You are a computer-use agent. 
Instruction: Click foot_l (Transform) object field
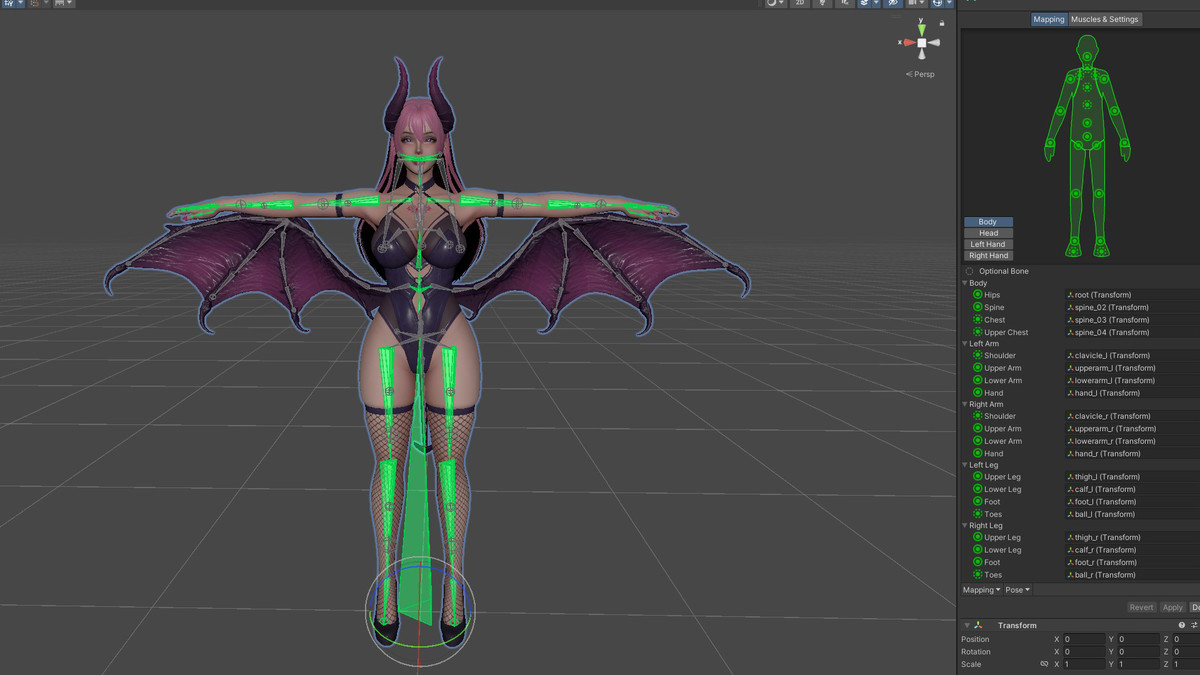1132,502
